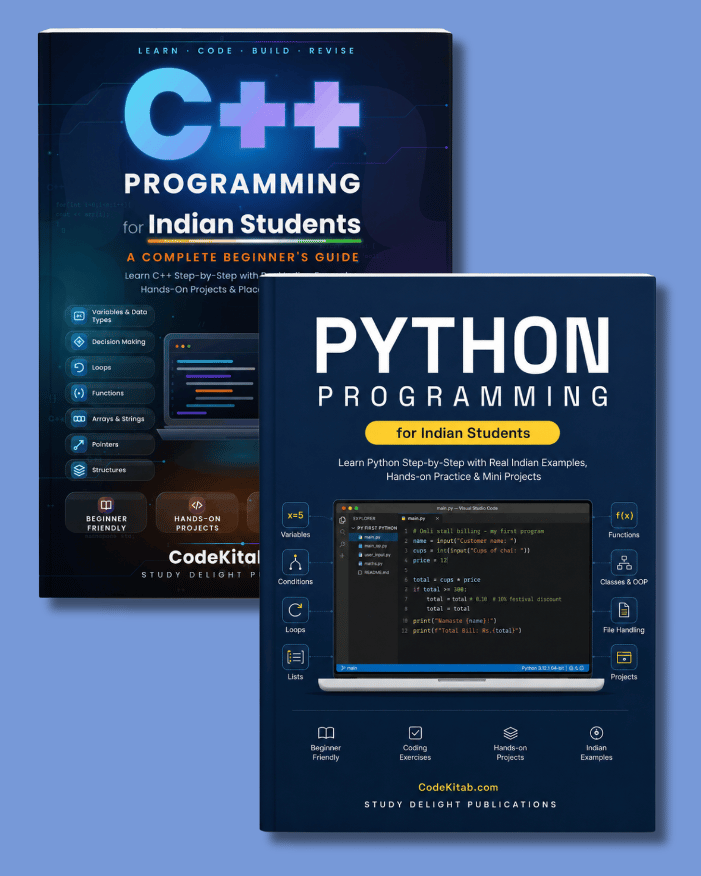Click the Loops icon on the Python cover
Screen dimensions: 701x876
pos(295,610)
